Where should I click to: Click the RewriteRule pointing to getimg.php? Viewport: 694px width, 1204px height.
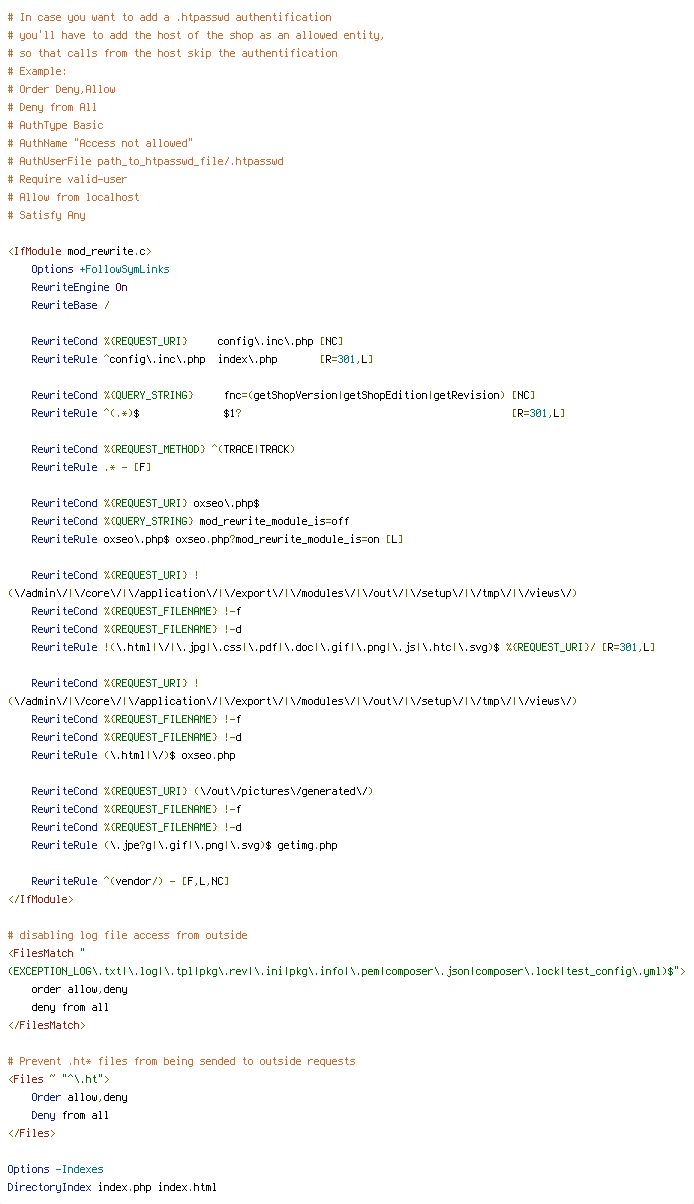(184, 845)
